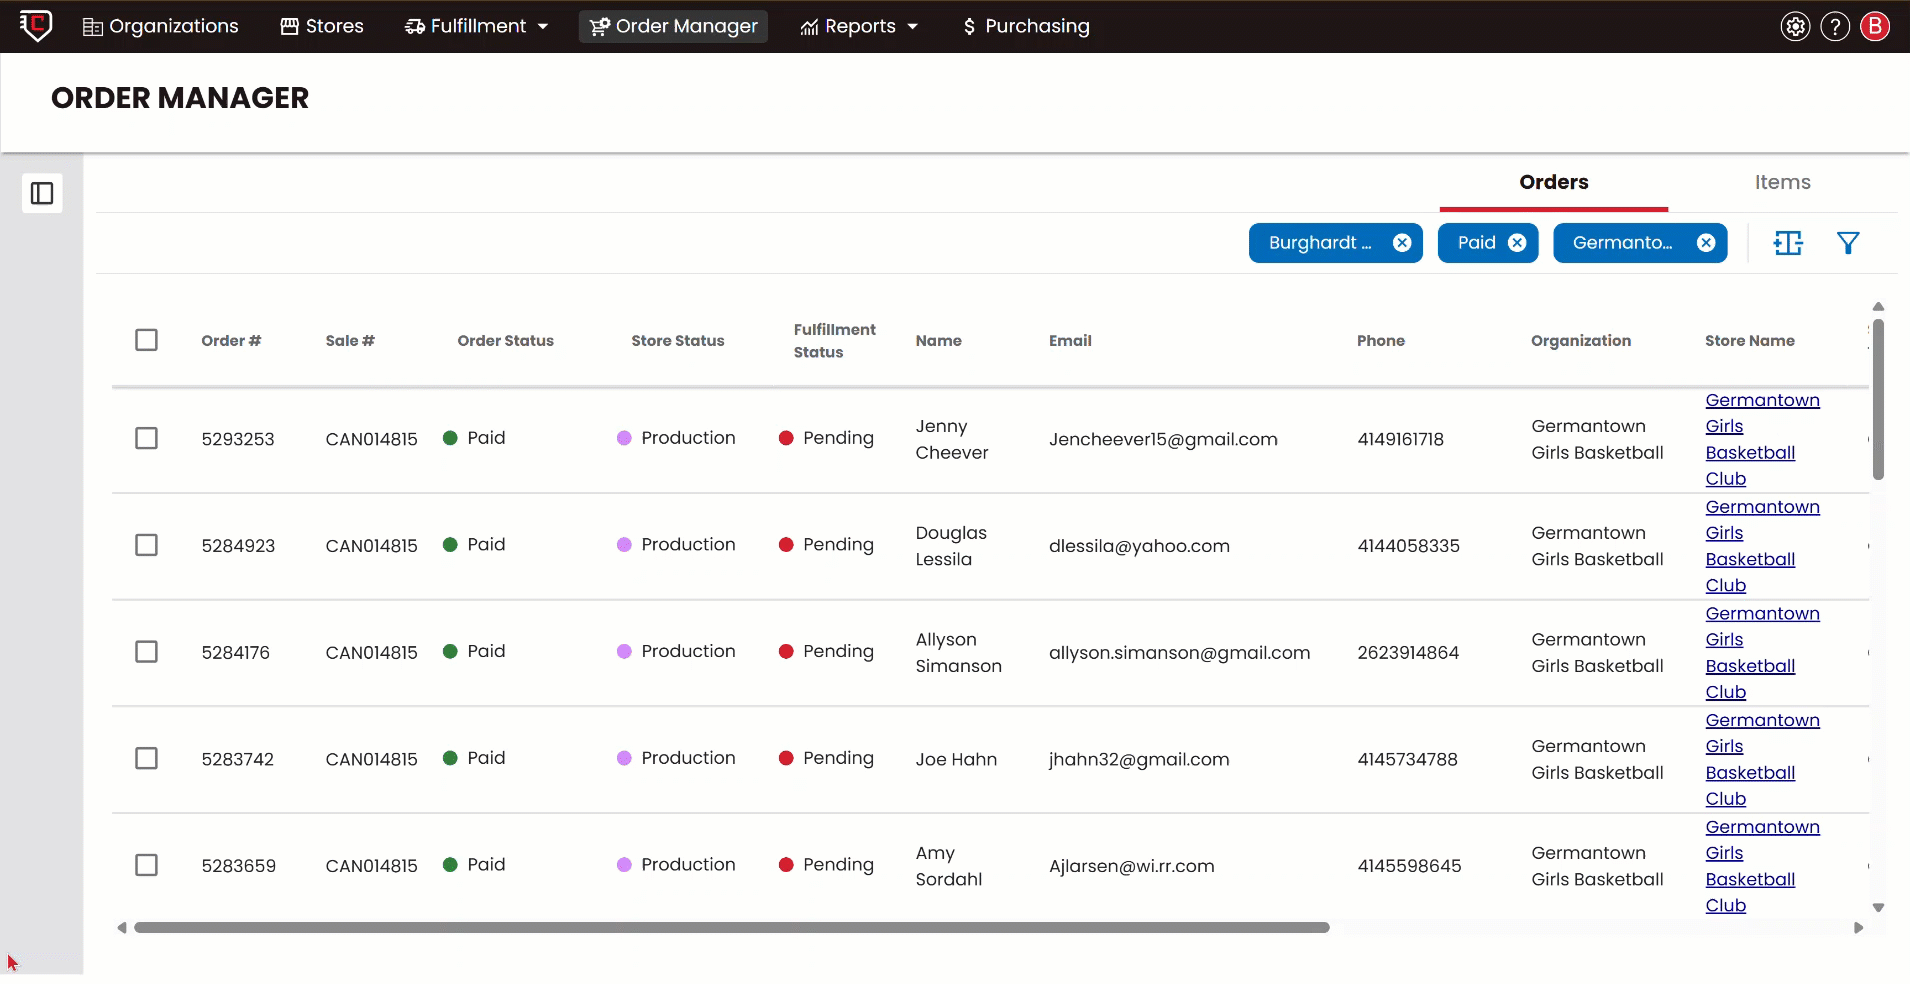Check the box for order 5293253
Screen dimensions: 1910x984
point(146,438)
